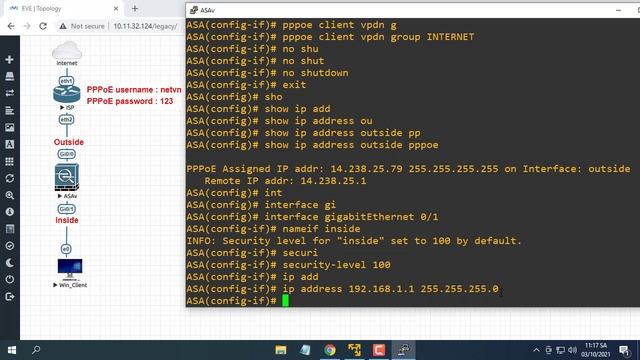Click the 'nameif inside' command line
Screen dimensions: 640x360
click(x=273, y=229)
